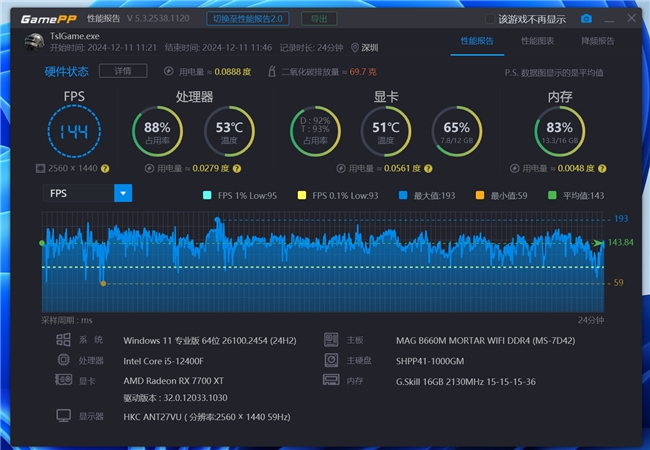Click the help icon beside memory power 0.0048 度
Screen dimensions: 650x450
(602, 169)
